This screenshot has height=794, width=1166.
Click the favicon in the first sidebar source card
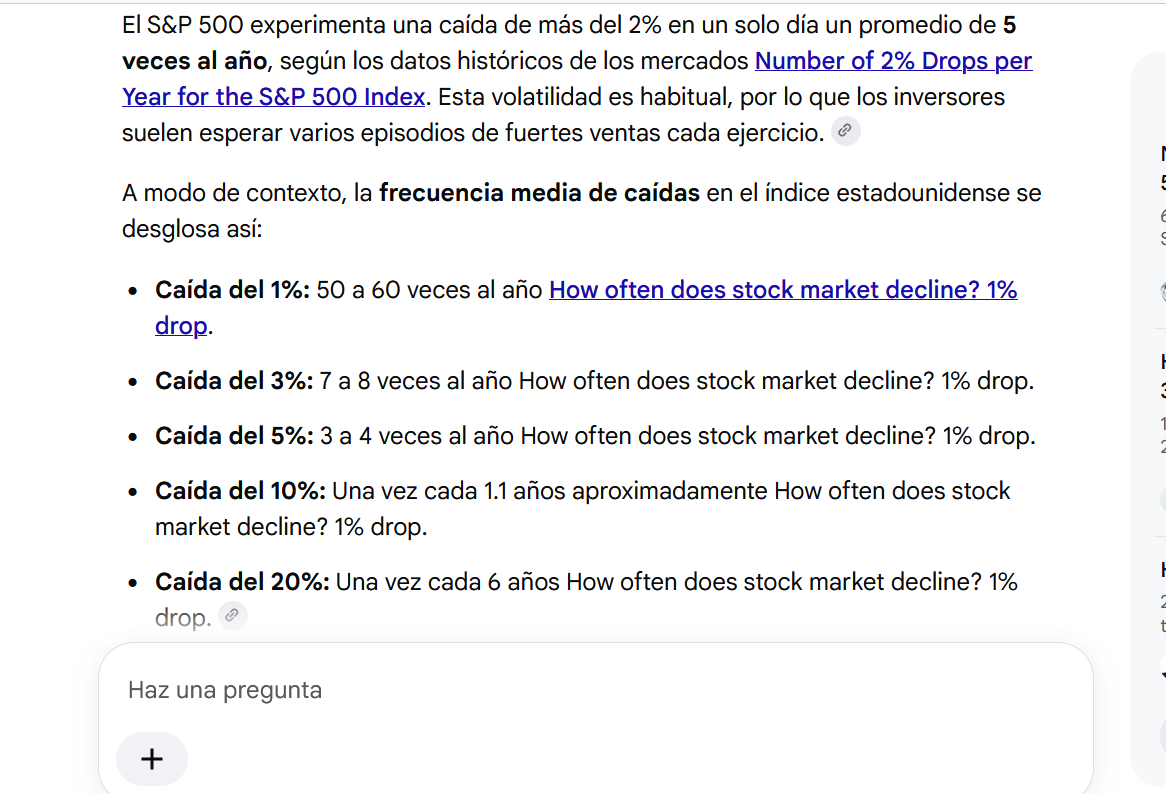pos(1162,291)
